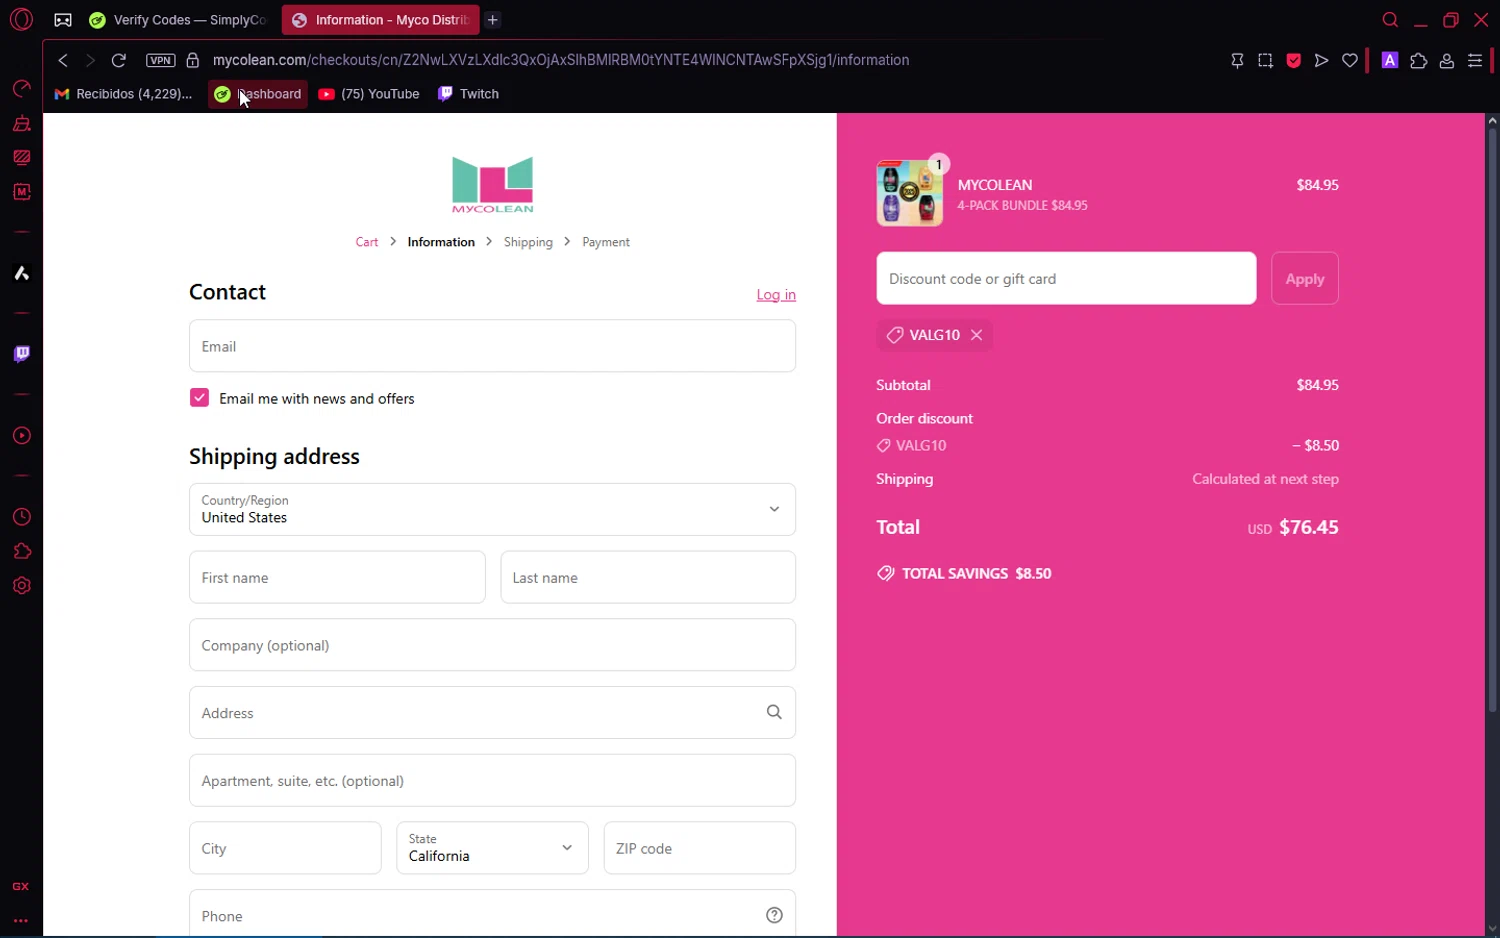This screenshot has width=1500, height=938.
Task: Open sidebar three-dots more menu
Action: 21,921
